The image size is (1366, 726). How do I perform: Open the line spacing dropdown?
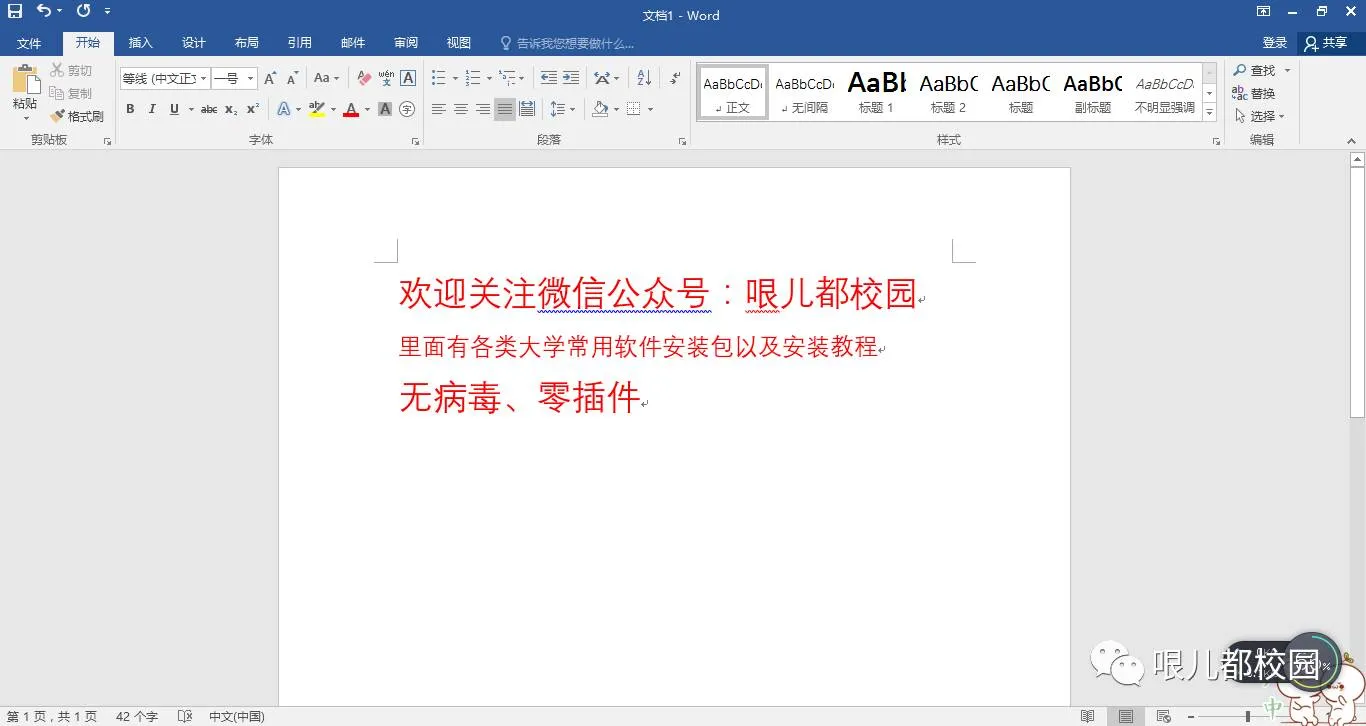pos(562,109)
